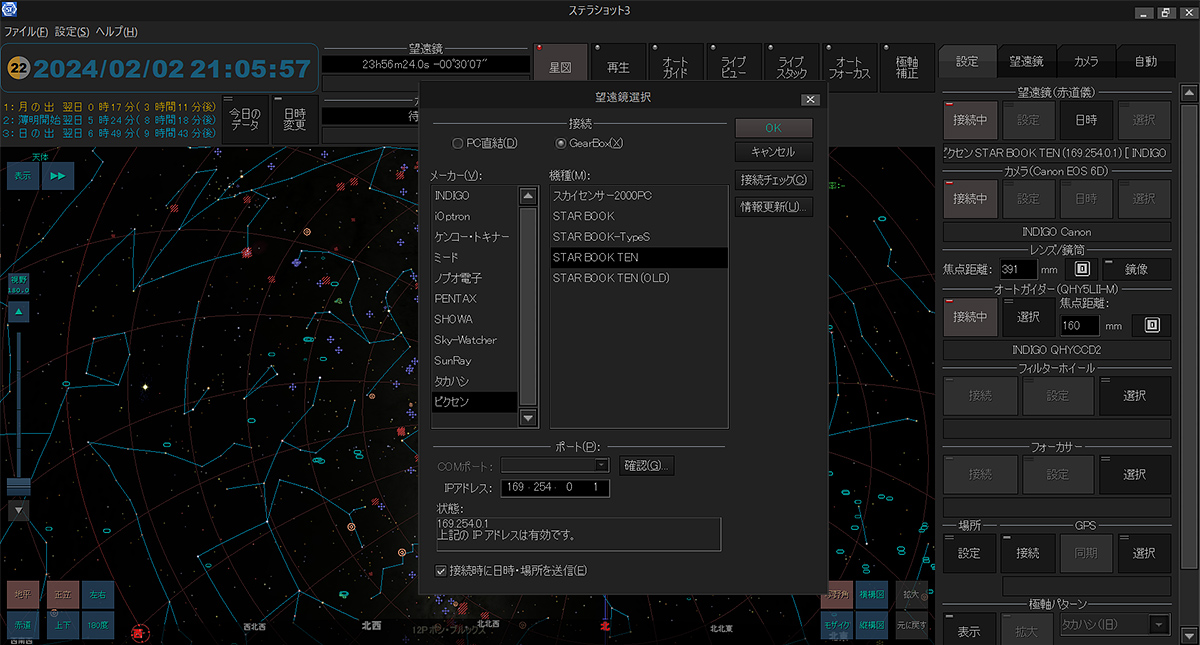Select the PC直結 radio button
The image size is (1200, 645).
(x=458, y=143)
